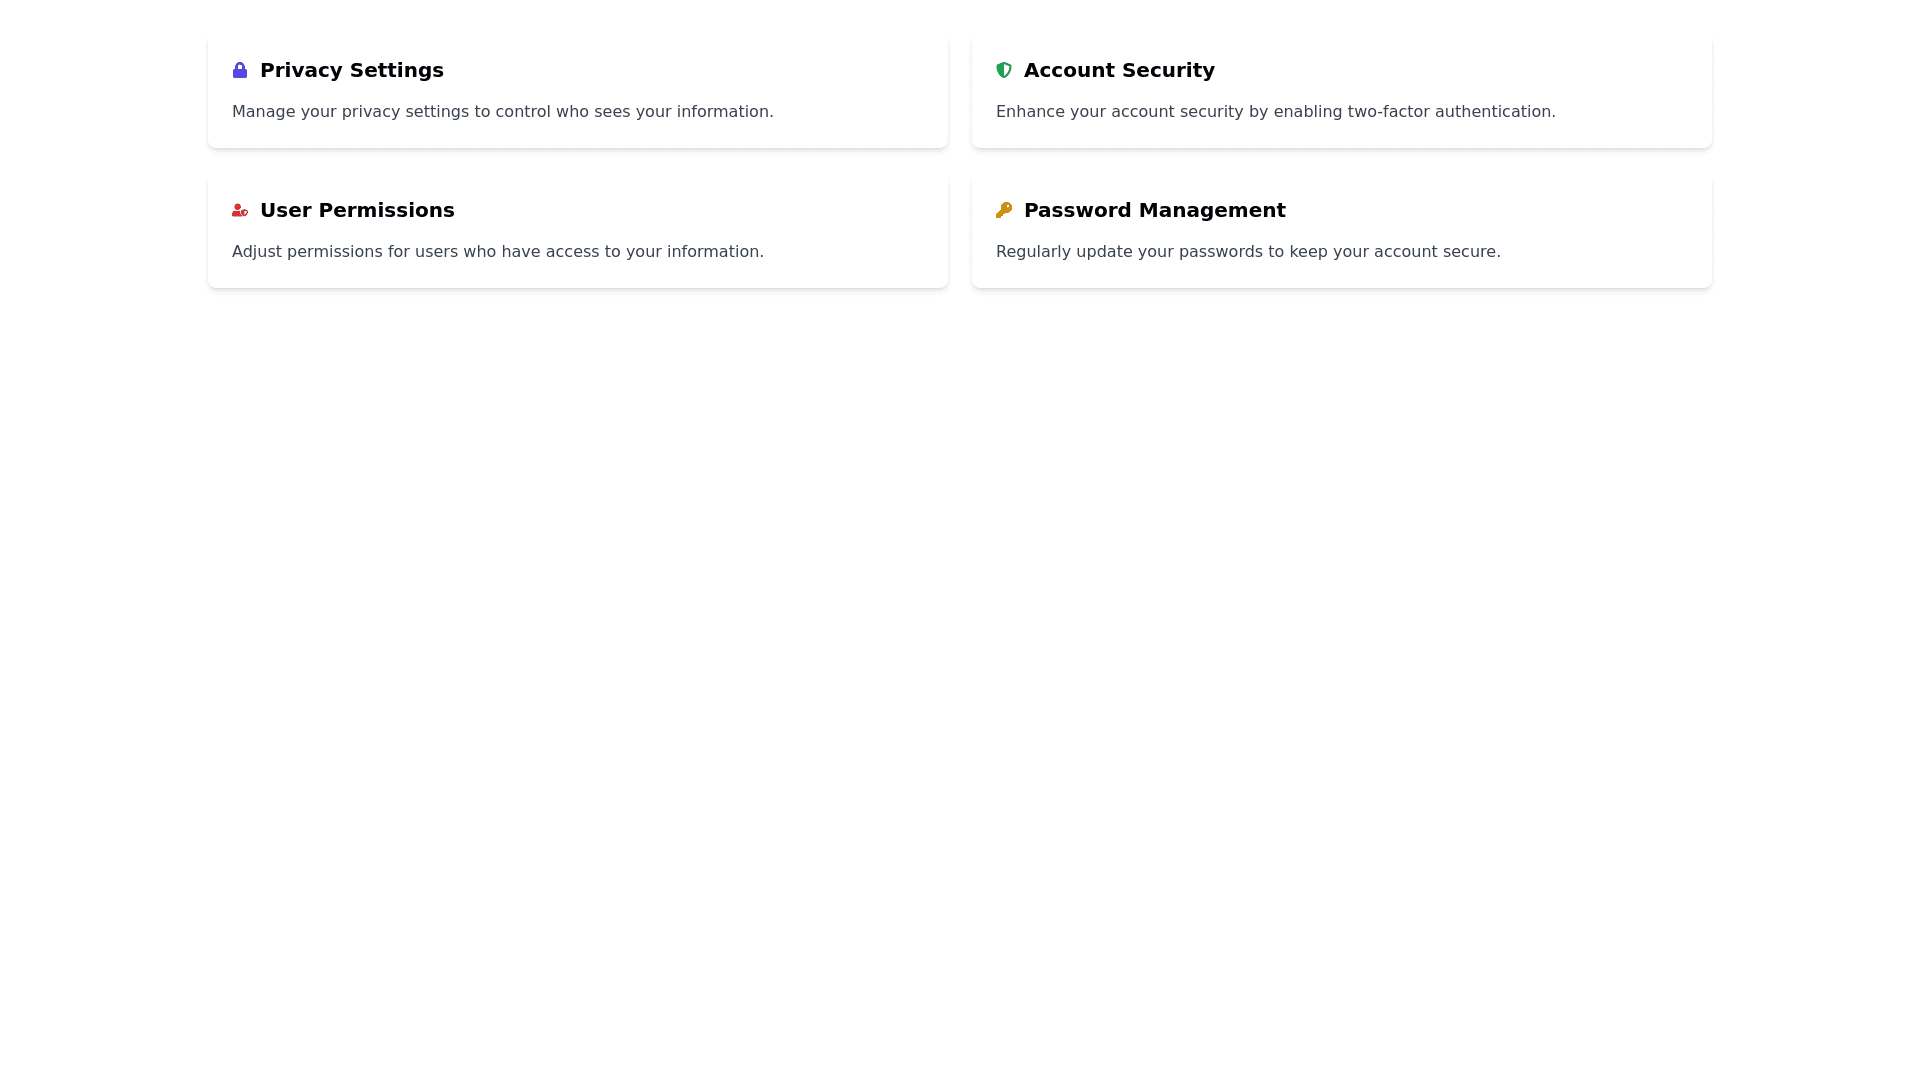Click the word 'Adjust' in the permissions description
The height and width of the screenshot is (1080, 1920).
click(x=257, y=252)
